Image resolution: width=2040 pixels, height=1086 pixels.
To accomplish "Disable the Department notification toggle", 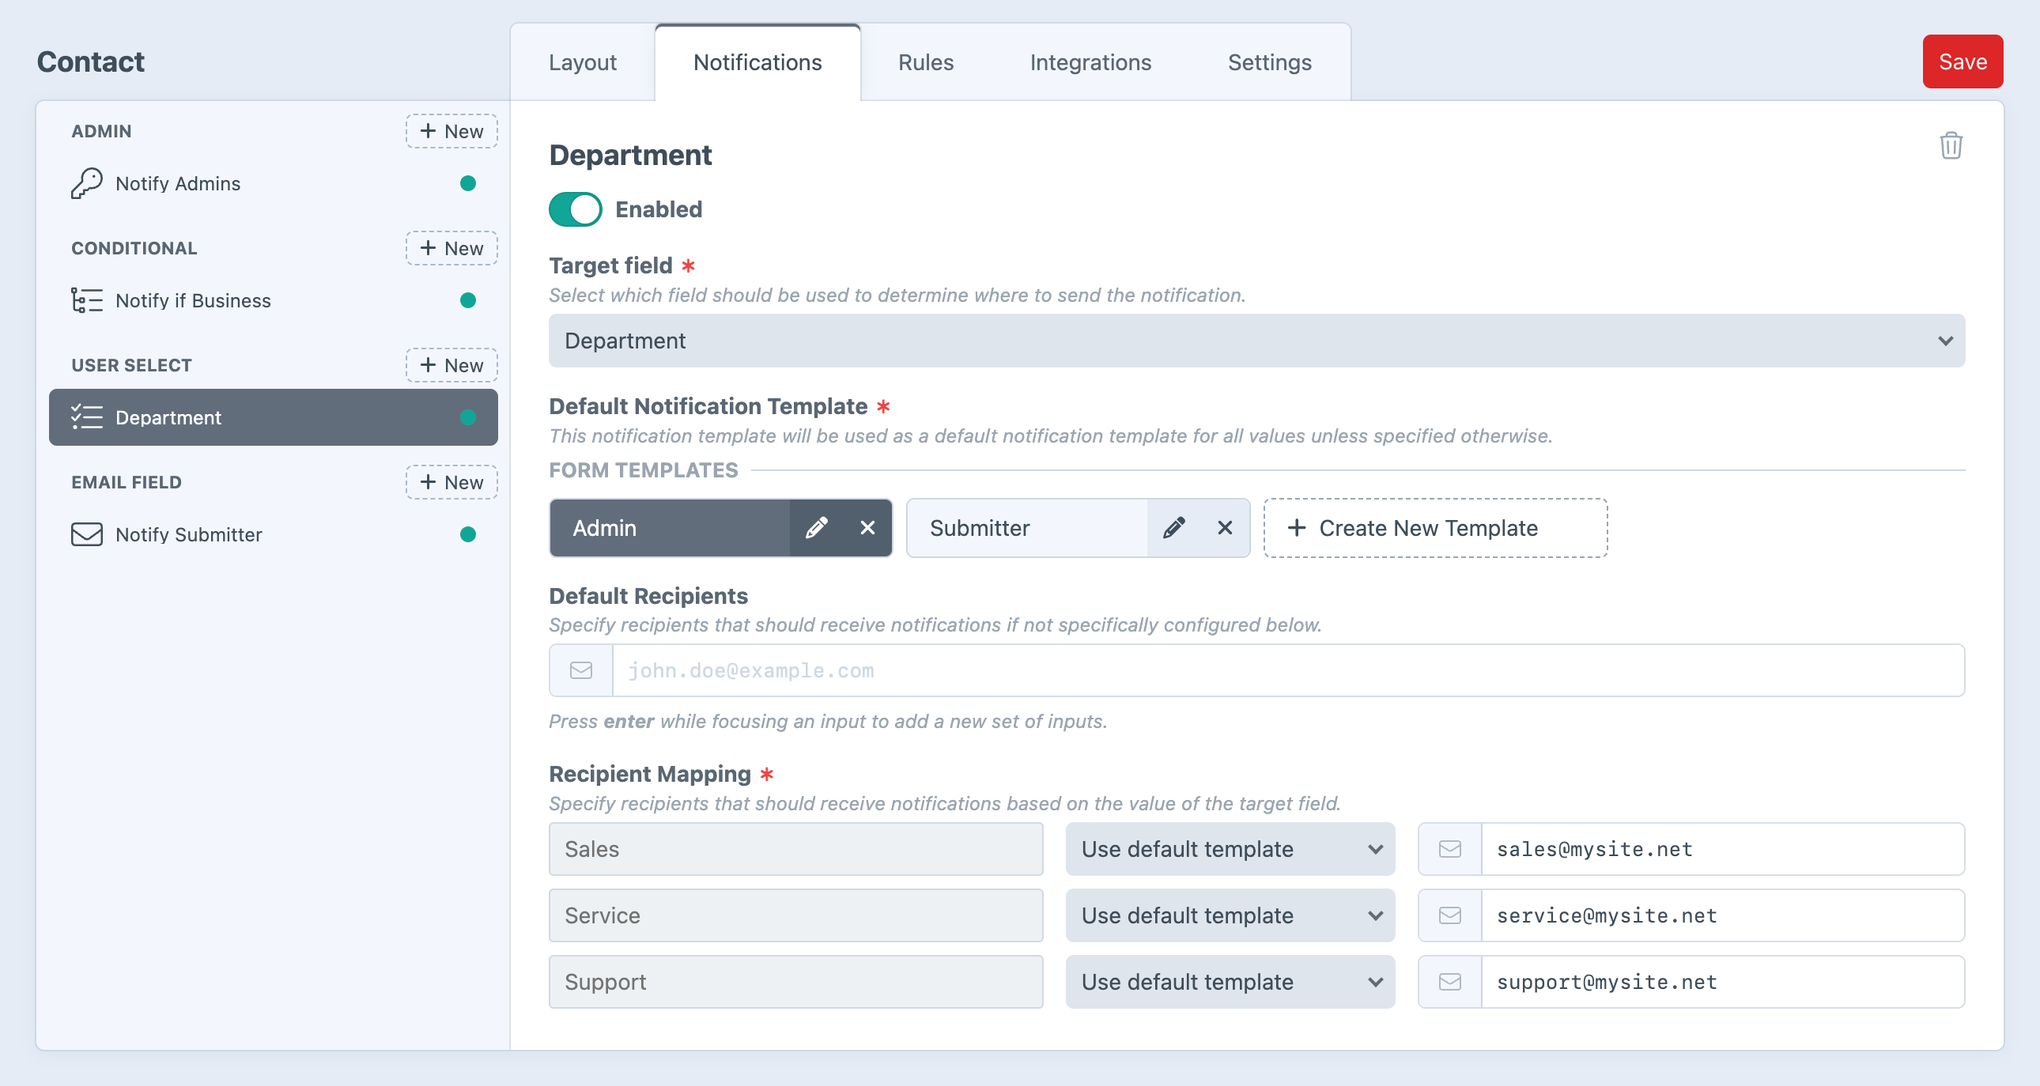I will [575, 209].
